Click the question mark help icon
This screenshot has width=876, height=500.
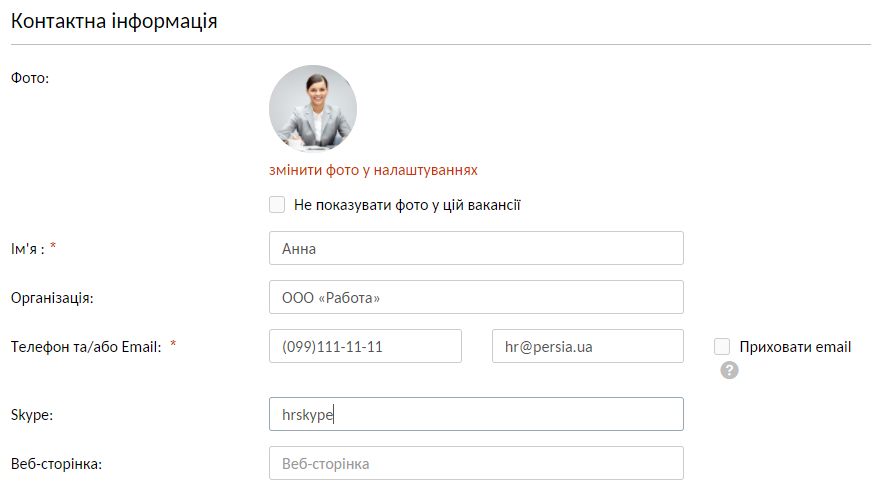729,370
